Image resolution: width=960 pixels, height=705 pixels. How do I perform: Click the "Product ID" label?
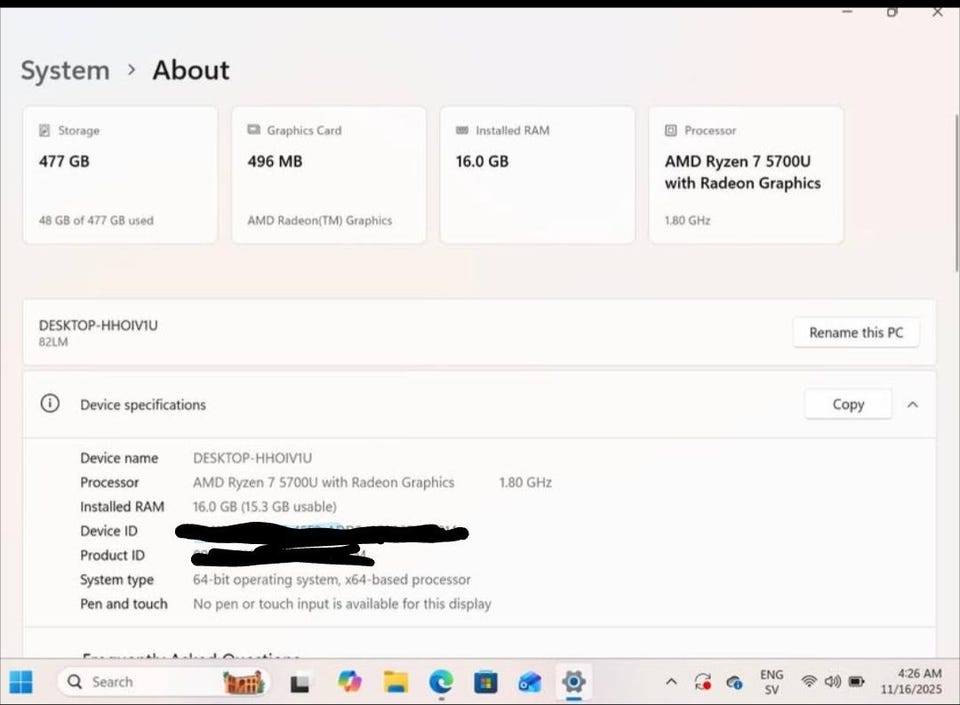coord(113,555)
